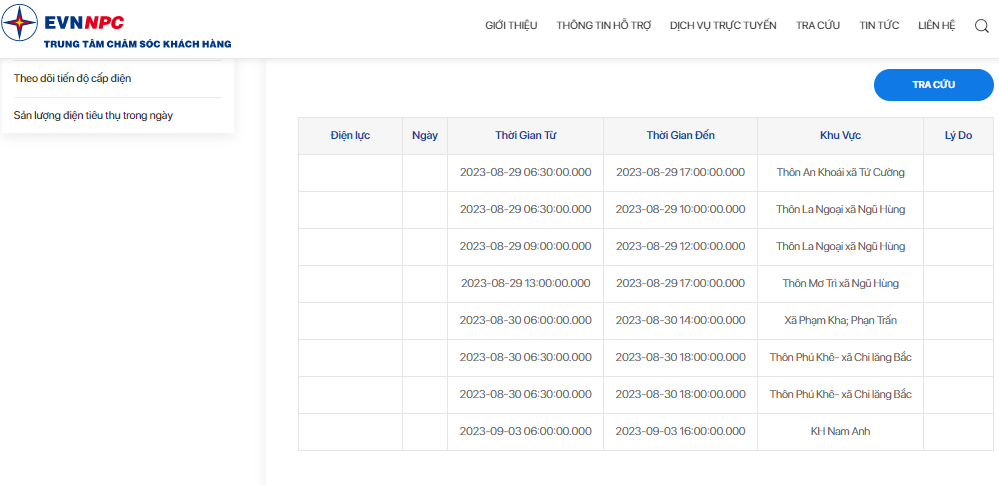Click the Khu Vực column header

point(840,136)
